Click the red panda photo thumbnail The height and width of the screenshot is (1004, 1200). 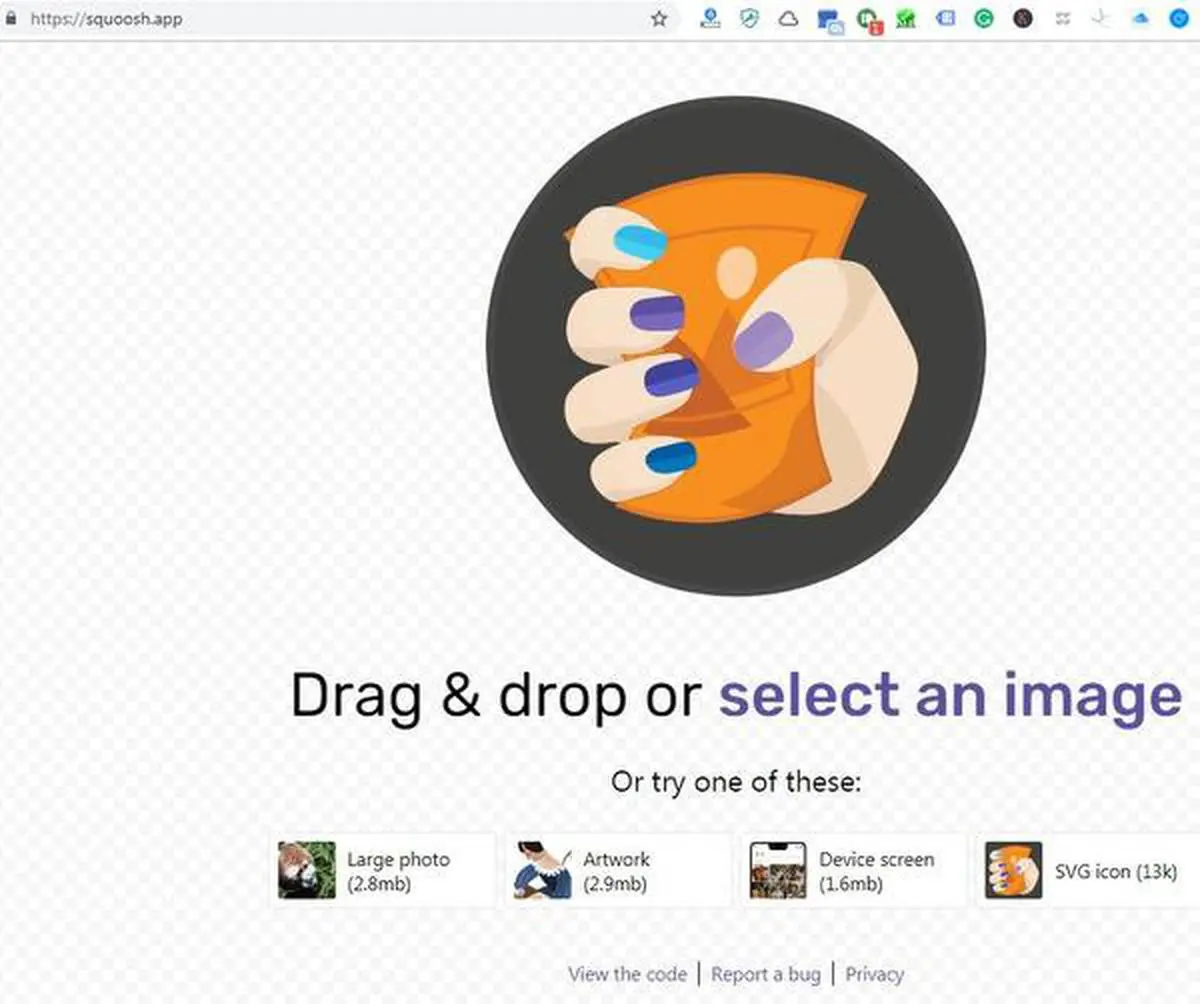(307, 871)
